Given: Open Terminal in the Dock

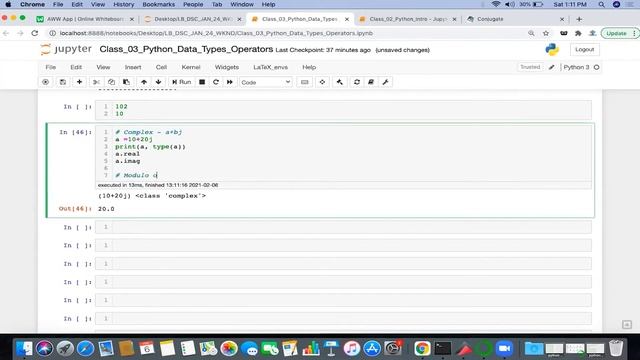Looking at the screenshot, I should [443, 349].
